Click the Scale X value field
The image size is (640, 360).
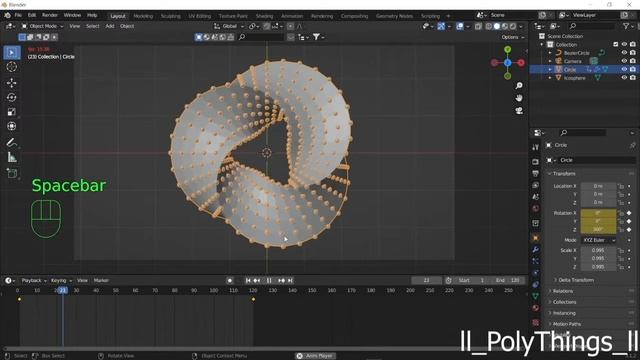pos(598,250)
